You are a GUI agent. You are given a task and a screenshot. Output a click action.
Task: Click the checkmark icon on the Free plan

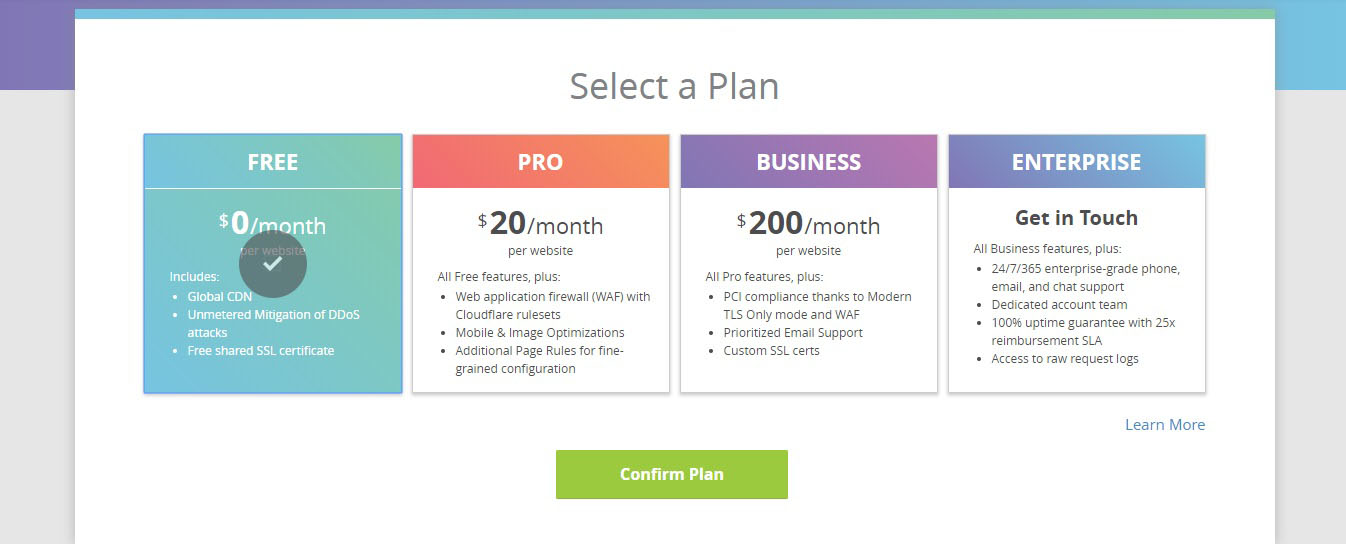(x=273, y=264)
